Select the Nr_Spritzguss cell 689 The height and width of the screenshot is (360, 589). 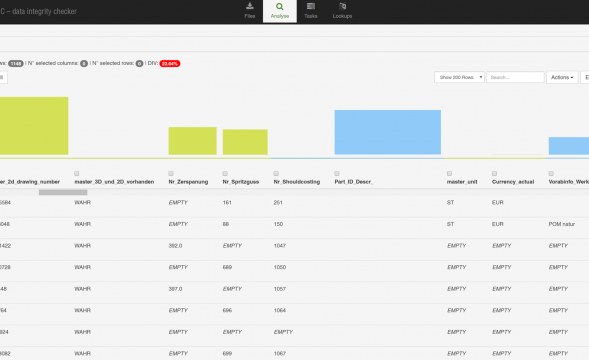227,267
